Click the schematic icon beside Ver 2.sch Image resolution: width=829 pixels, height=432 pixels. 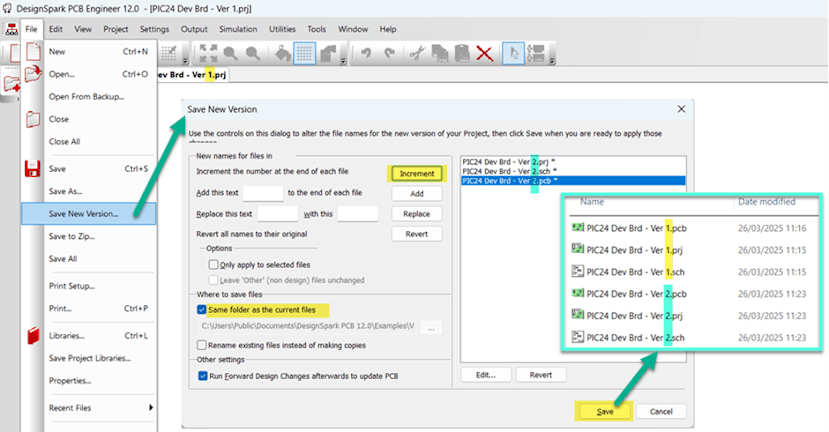coord(577,337)
